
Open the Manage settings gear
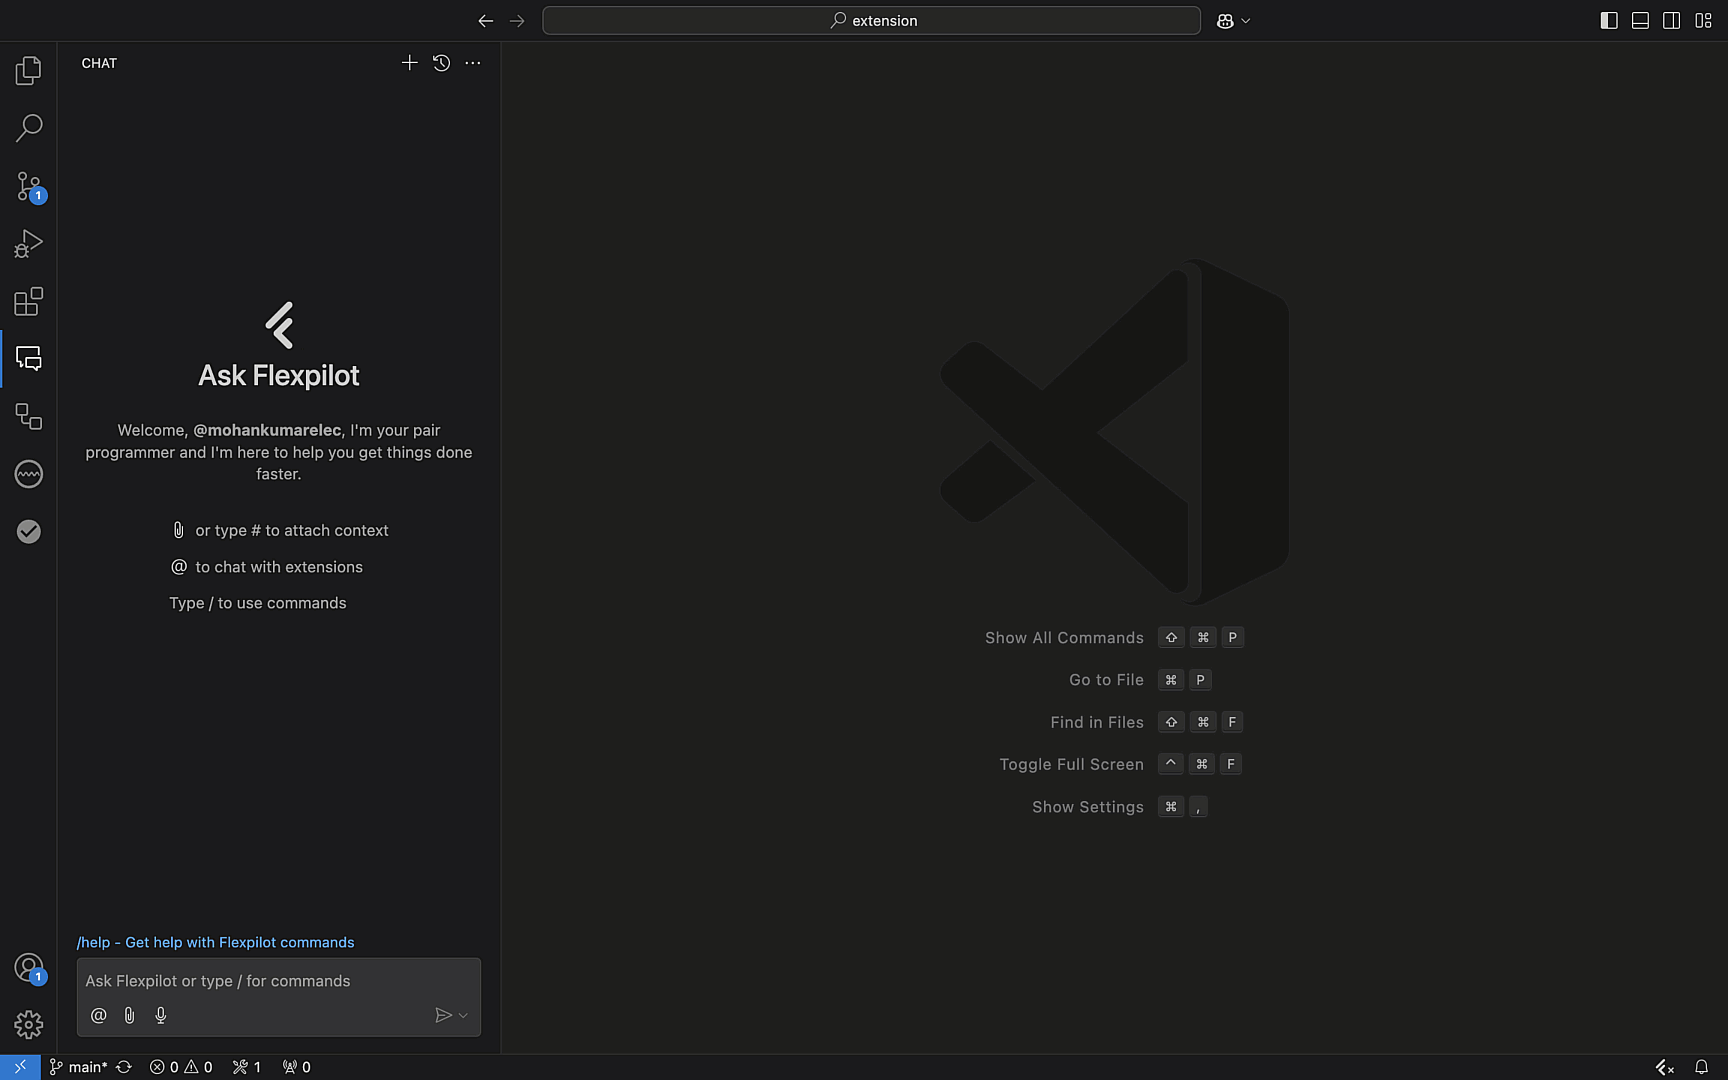pos(28,1024)
